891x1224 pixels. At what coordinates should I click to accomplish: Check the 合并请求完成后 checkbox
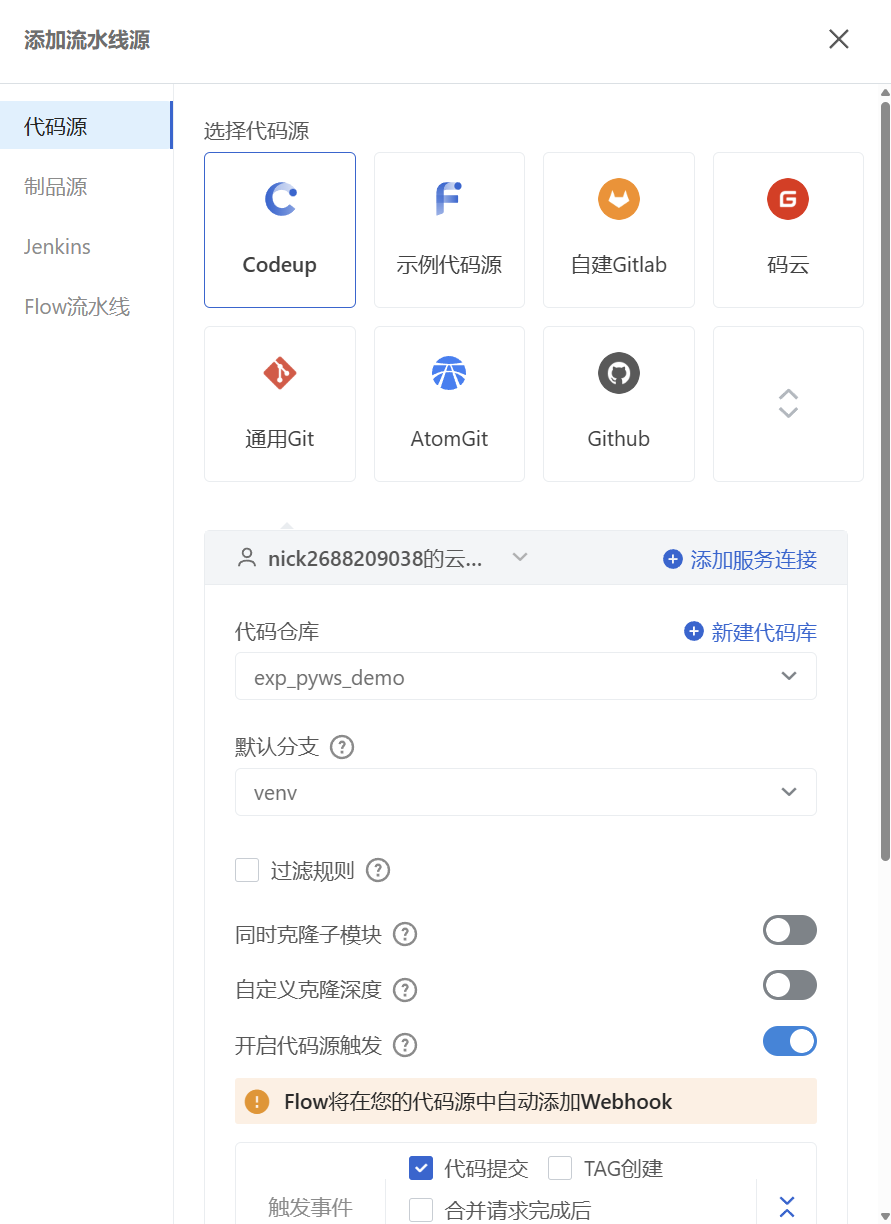click(x=421, y=1210)
